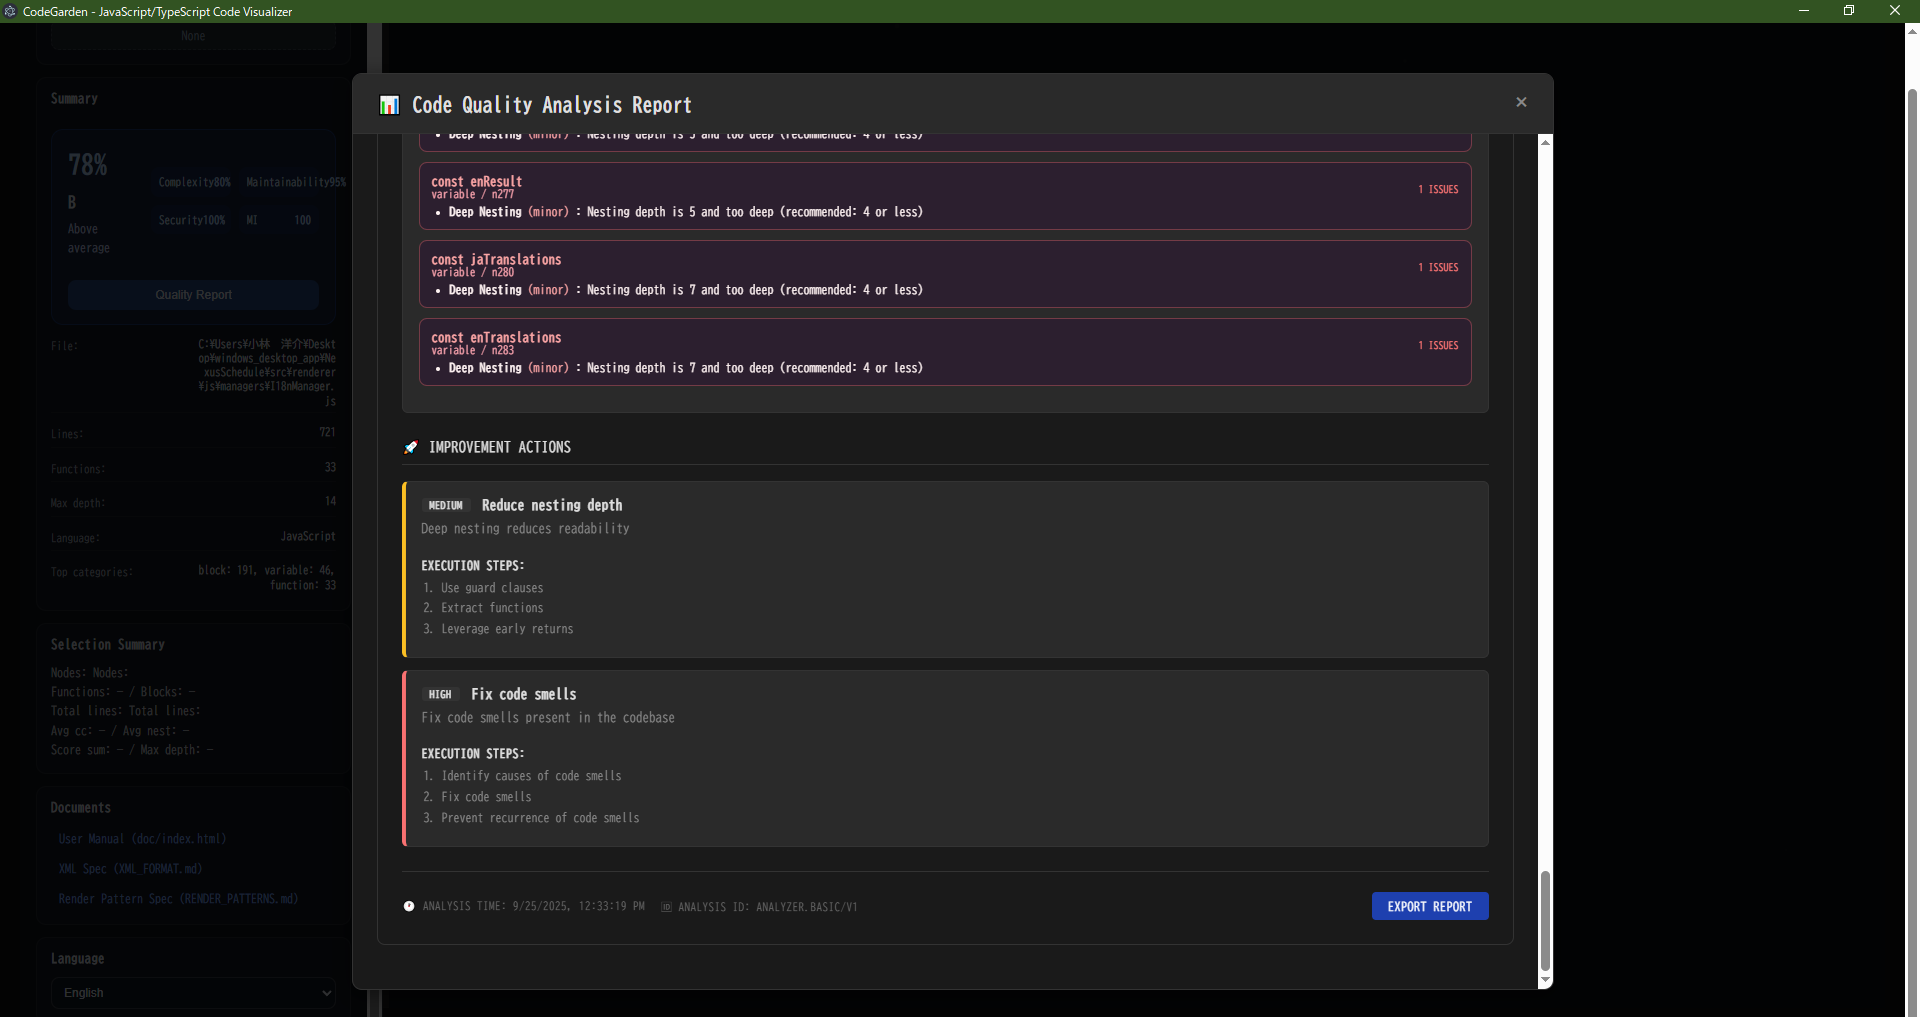The image size is (1920, 1017).
Task: Click the clock icon before Analysis Time
Action: tap(409, 906)
